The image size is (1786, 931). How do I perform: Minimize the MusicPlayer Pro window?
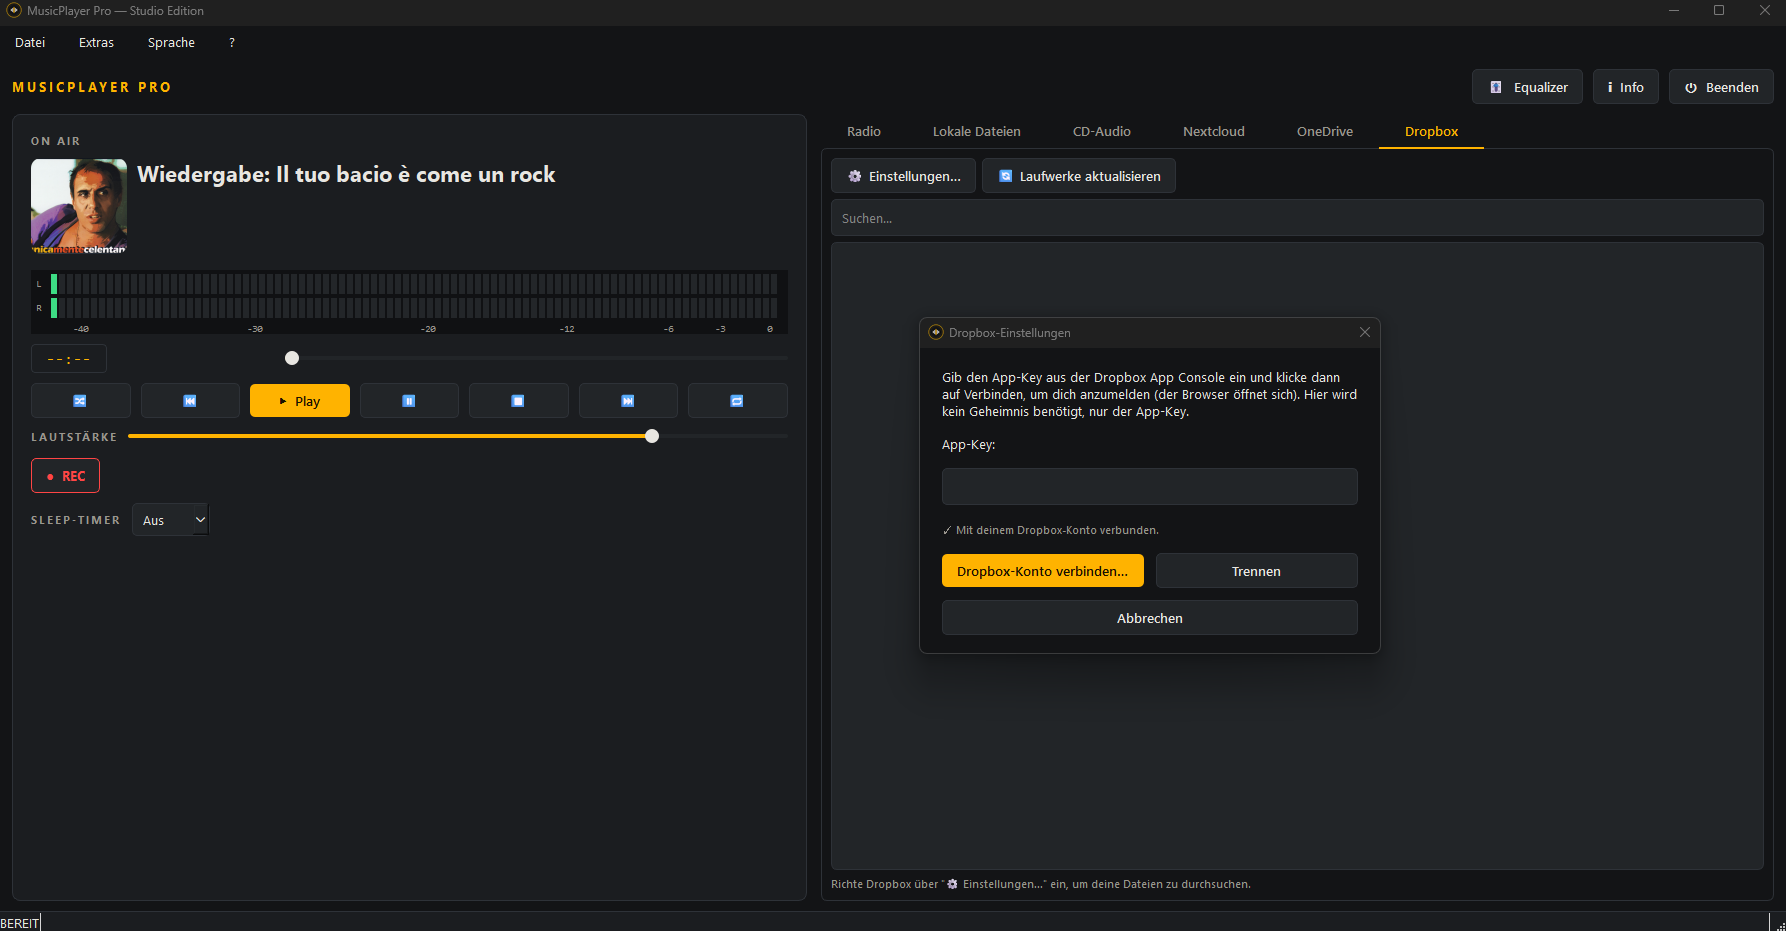pyautogui.click(x=1674, y=11)
